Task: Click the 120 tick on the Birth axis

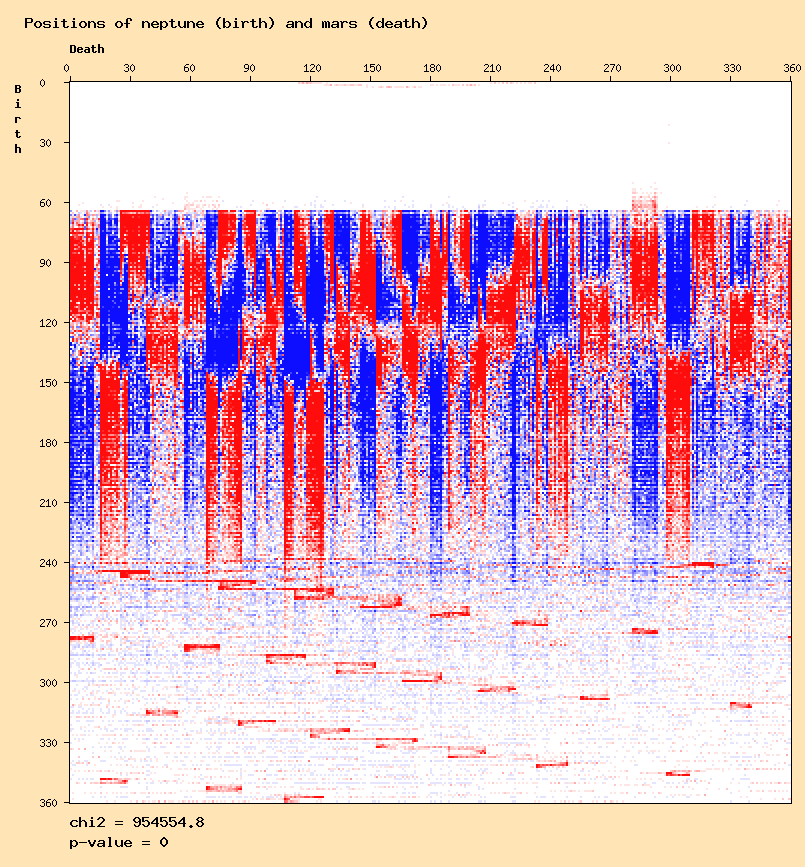Action: point(45,323)
